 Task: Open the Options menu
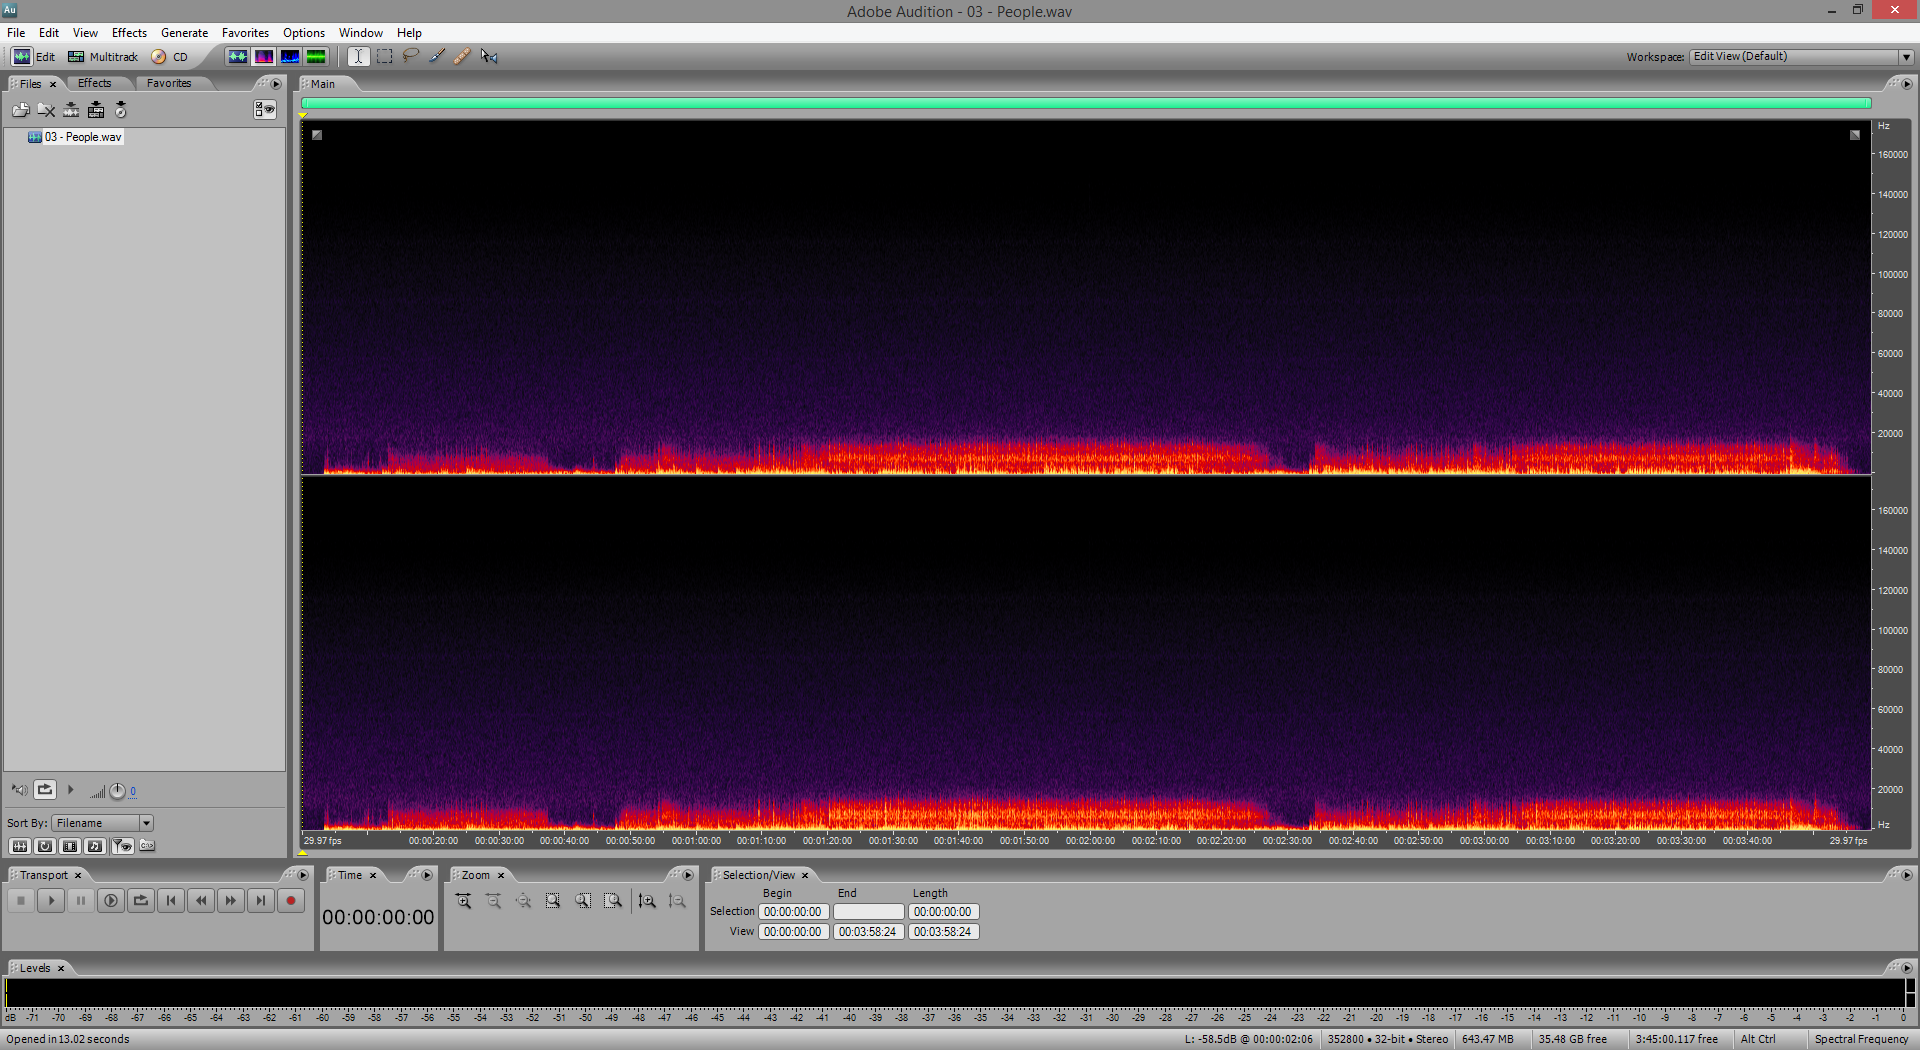tap(303, 33)
